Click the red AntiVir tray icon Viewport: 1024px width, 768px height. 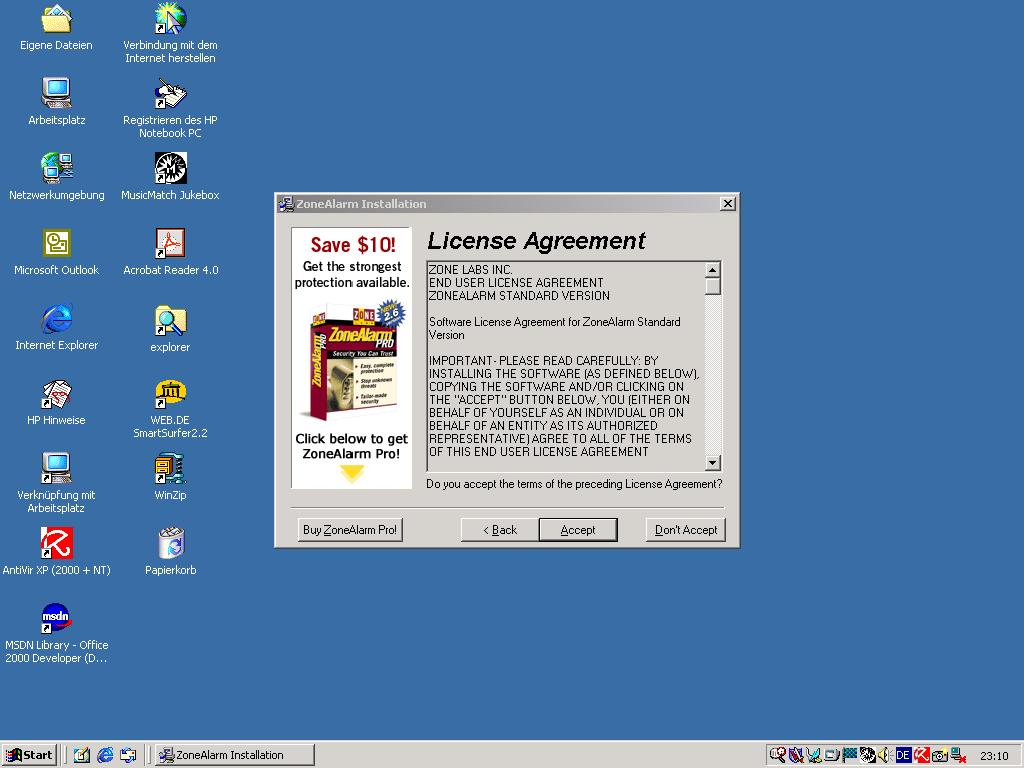[921, 755]
